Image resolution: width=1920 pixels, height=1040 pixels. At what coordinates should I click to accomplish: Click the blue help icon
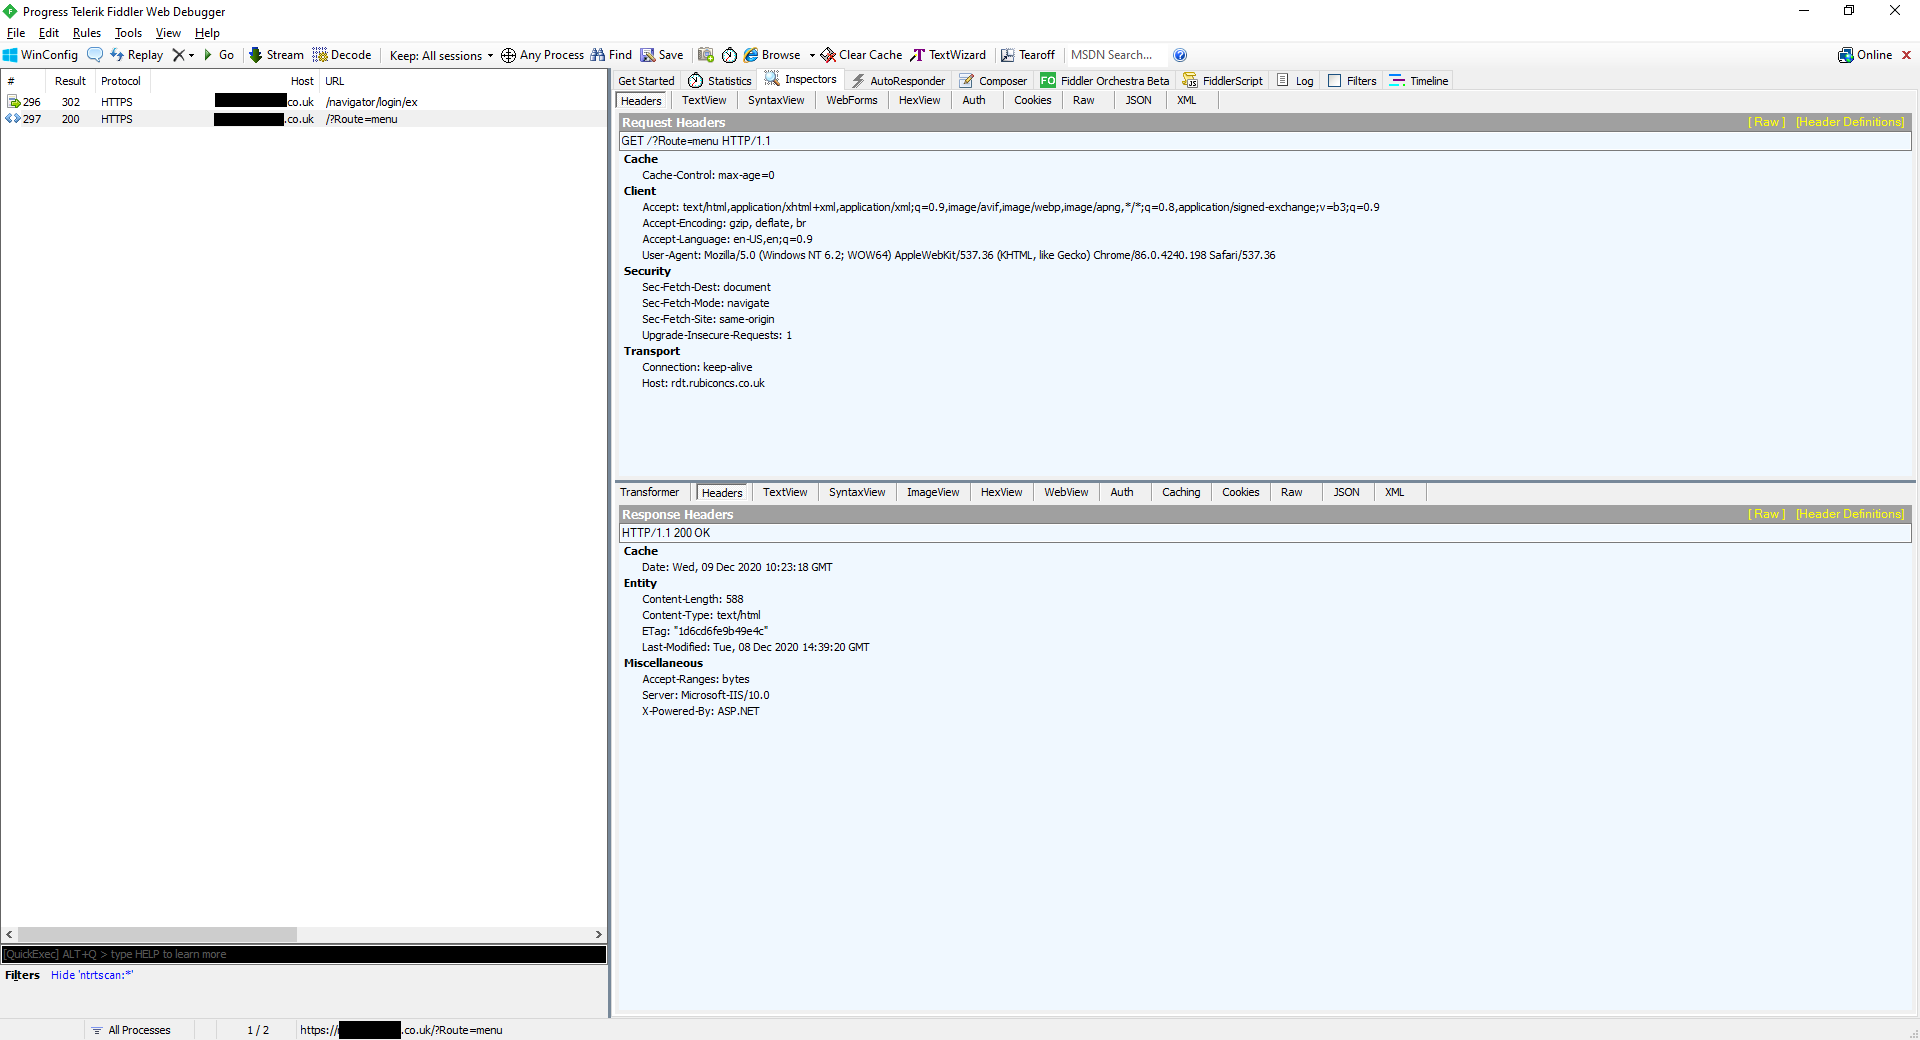[x=1180, y=55]
